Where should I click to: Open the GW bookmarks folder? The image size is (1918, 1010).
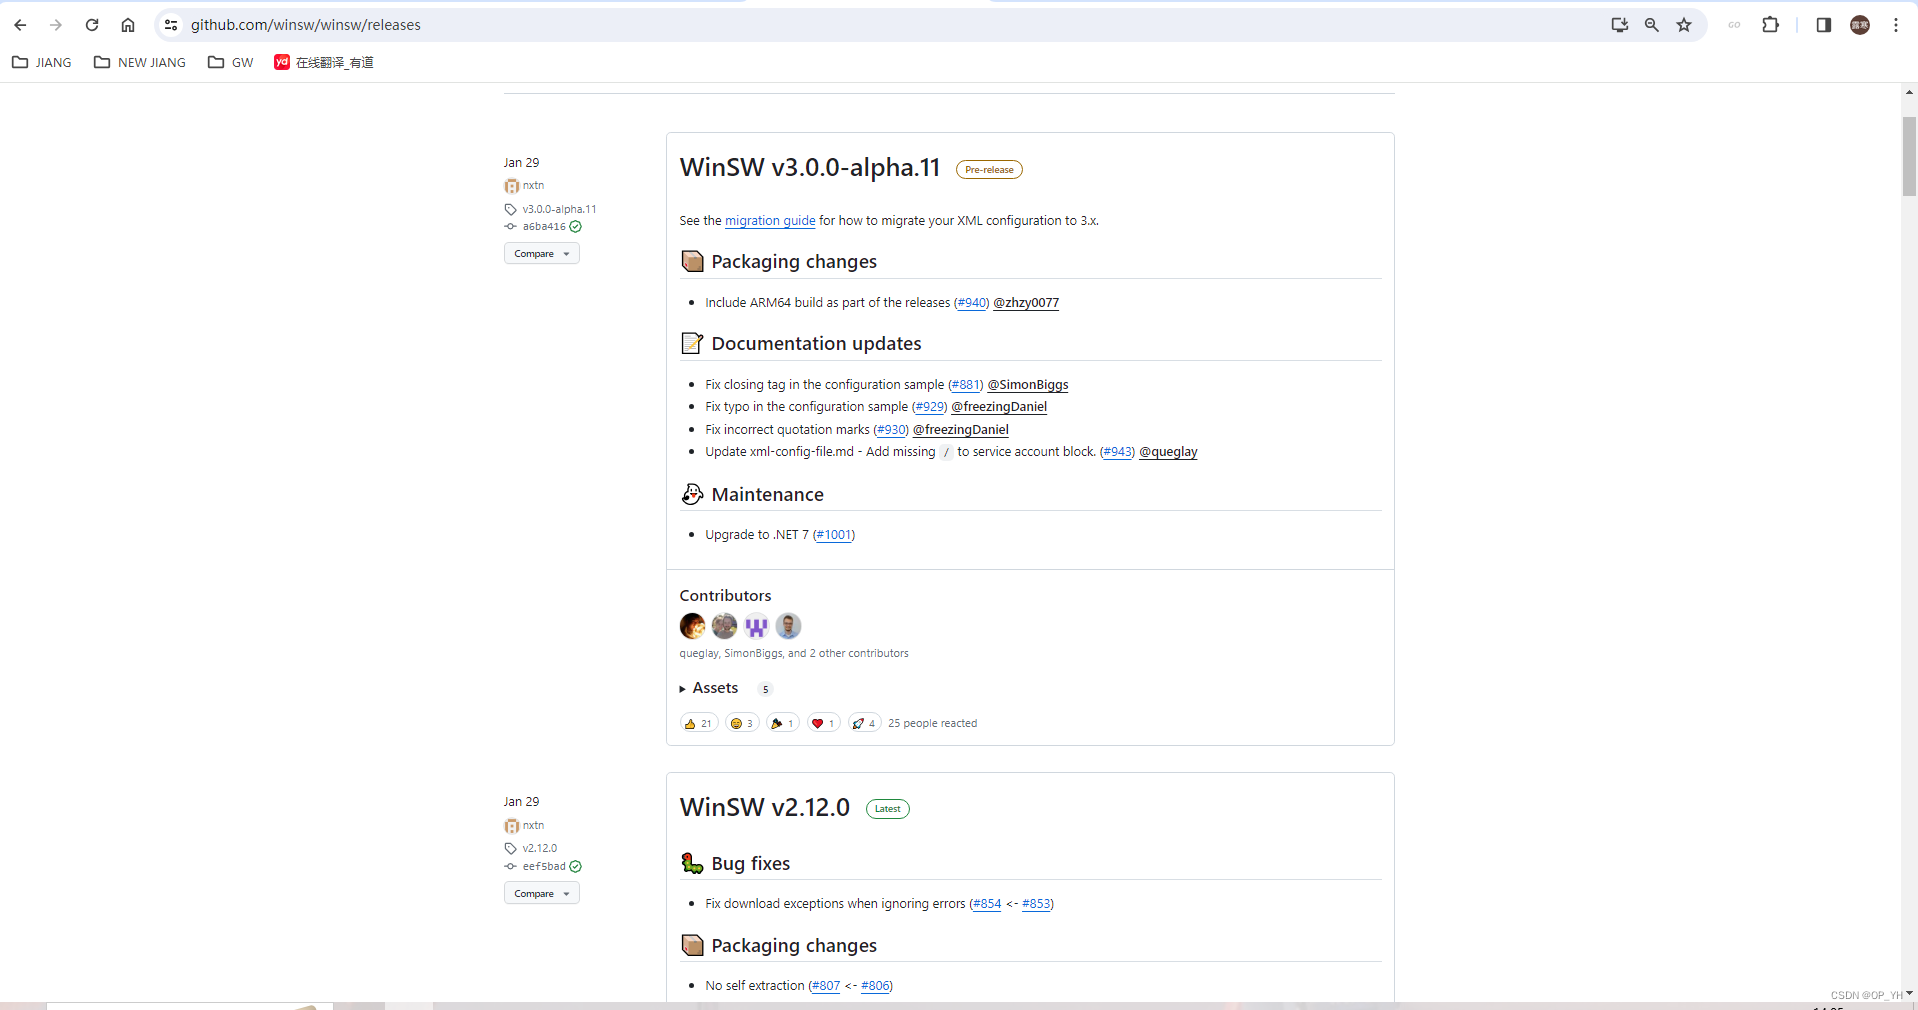(x=229, y=62)
